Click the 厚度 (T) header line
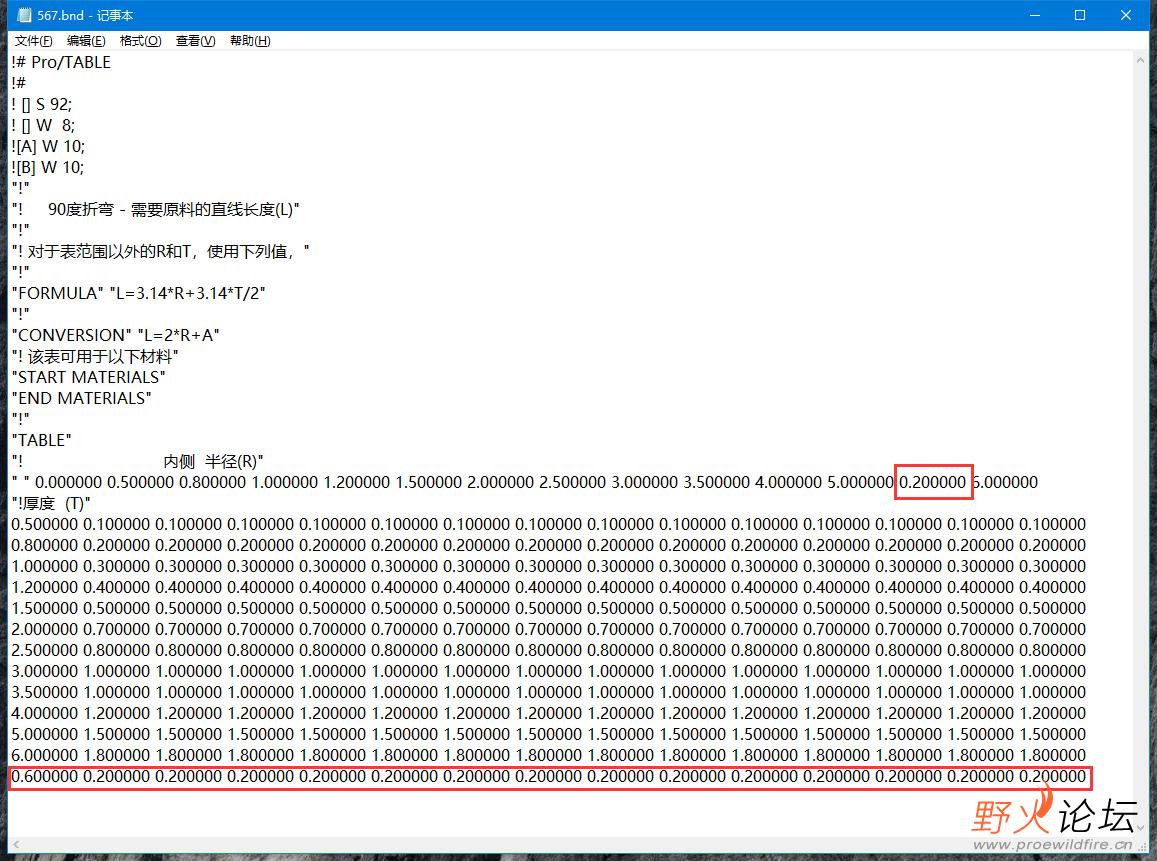 click(x=51, y=503)
